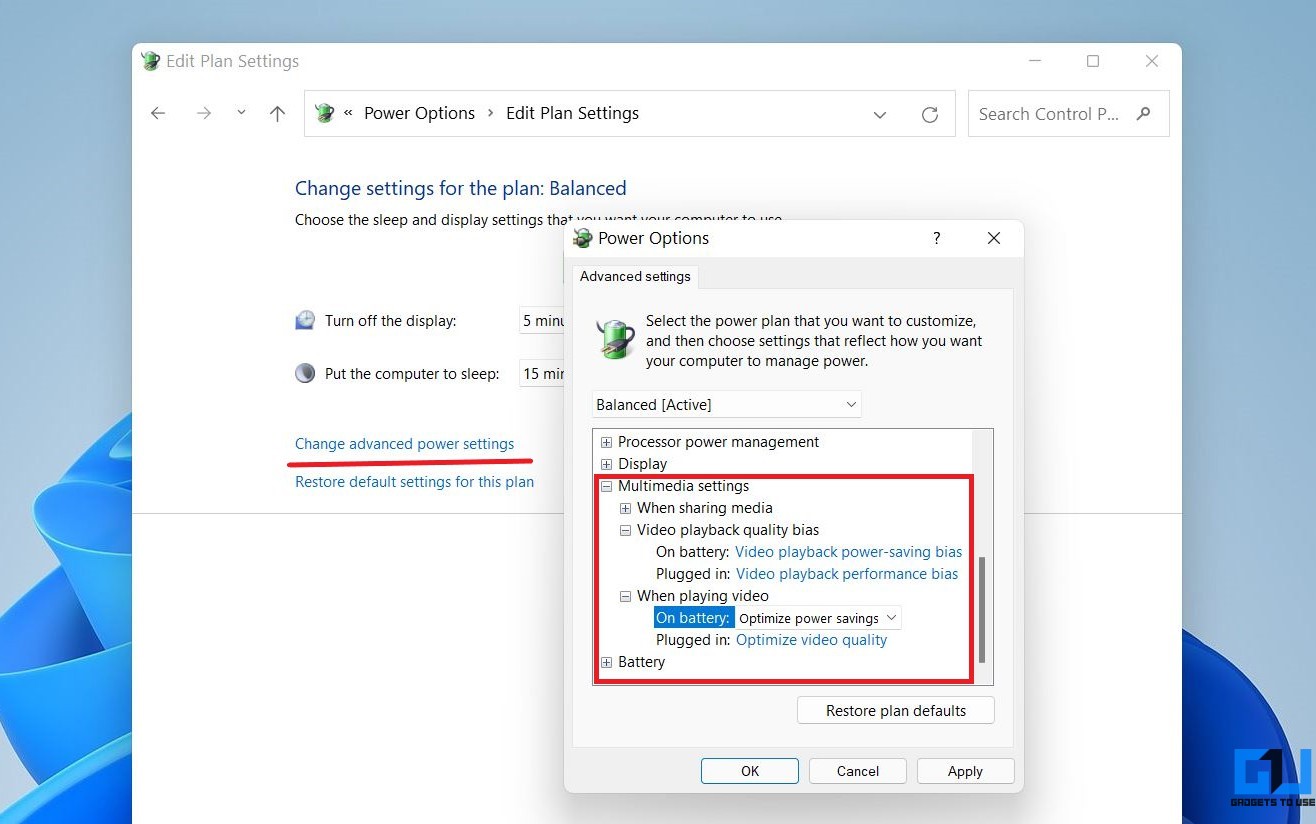Expand the Battery node
This screenshot has width=1316, height=824.
coord(606,662)
